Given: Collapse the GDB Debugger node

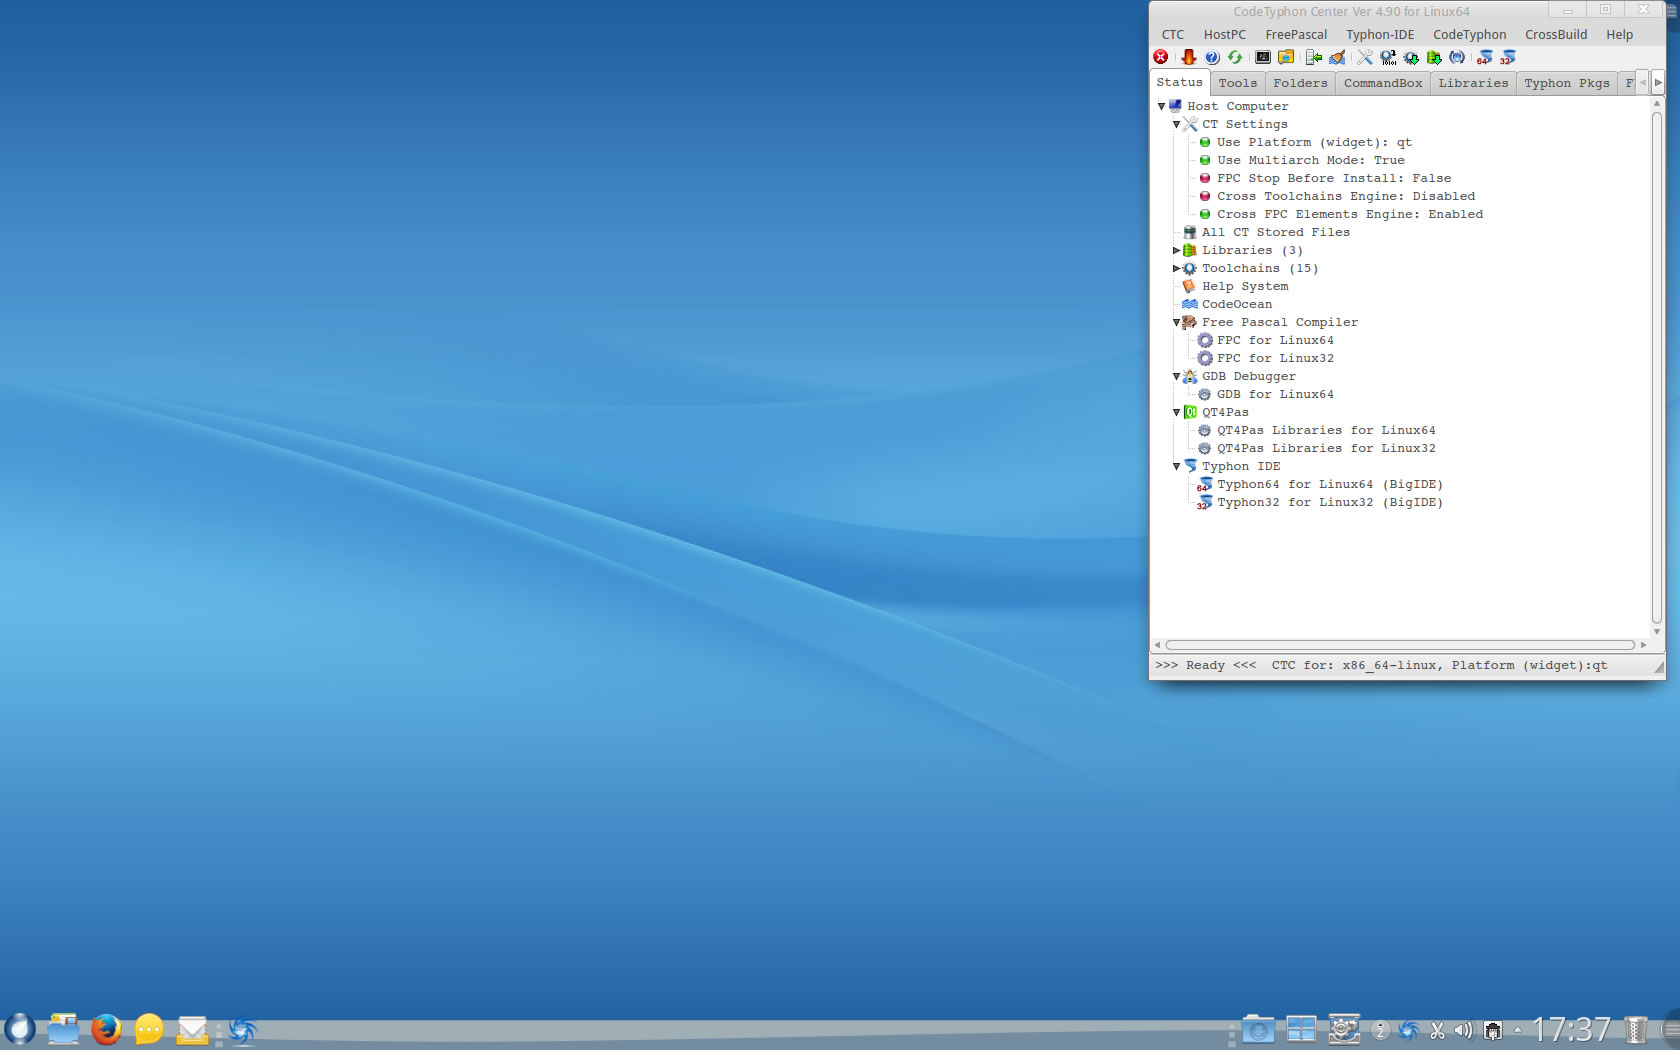Looking at the screenshot, I should click(1176, 376).
